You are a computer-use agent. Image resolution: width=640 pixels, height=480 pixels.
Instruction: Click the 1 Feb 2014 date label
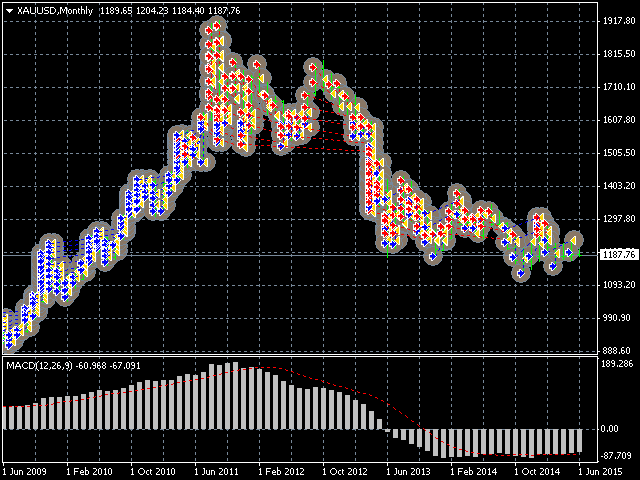click(474, 472)
